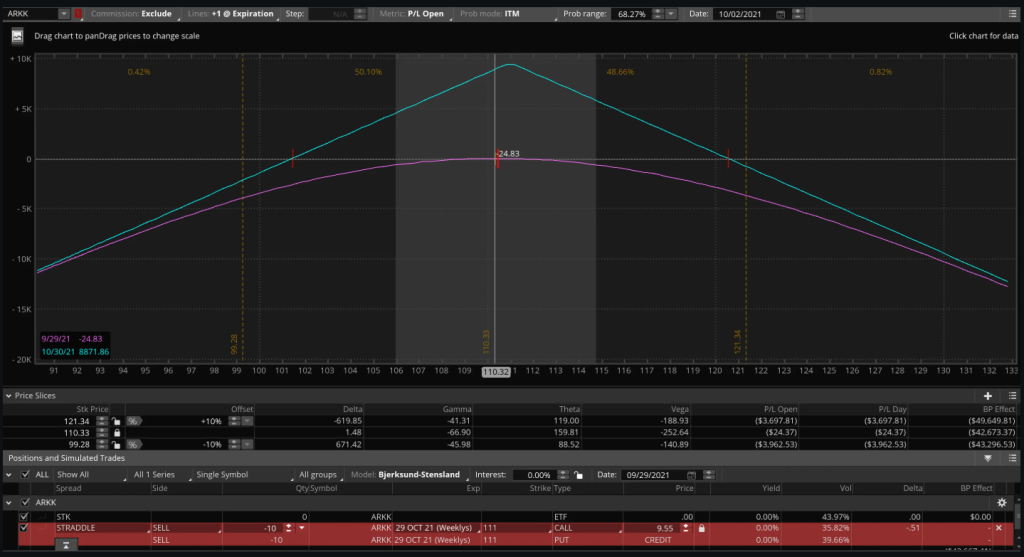Screen dimensions: 1024x557
Task: Open calendar icon beside 09/29/2021 date
Action: tap(691, 475)
